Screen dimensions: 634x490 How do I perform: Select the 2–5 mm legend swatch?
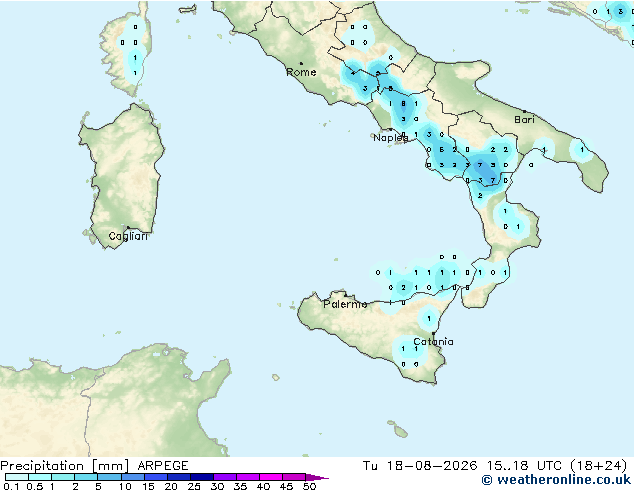click(x=86, y=477)
